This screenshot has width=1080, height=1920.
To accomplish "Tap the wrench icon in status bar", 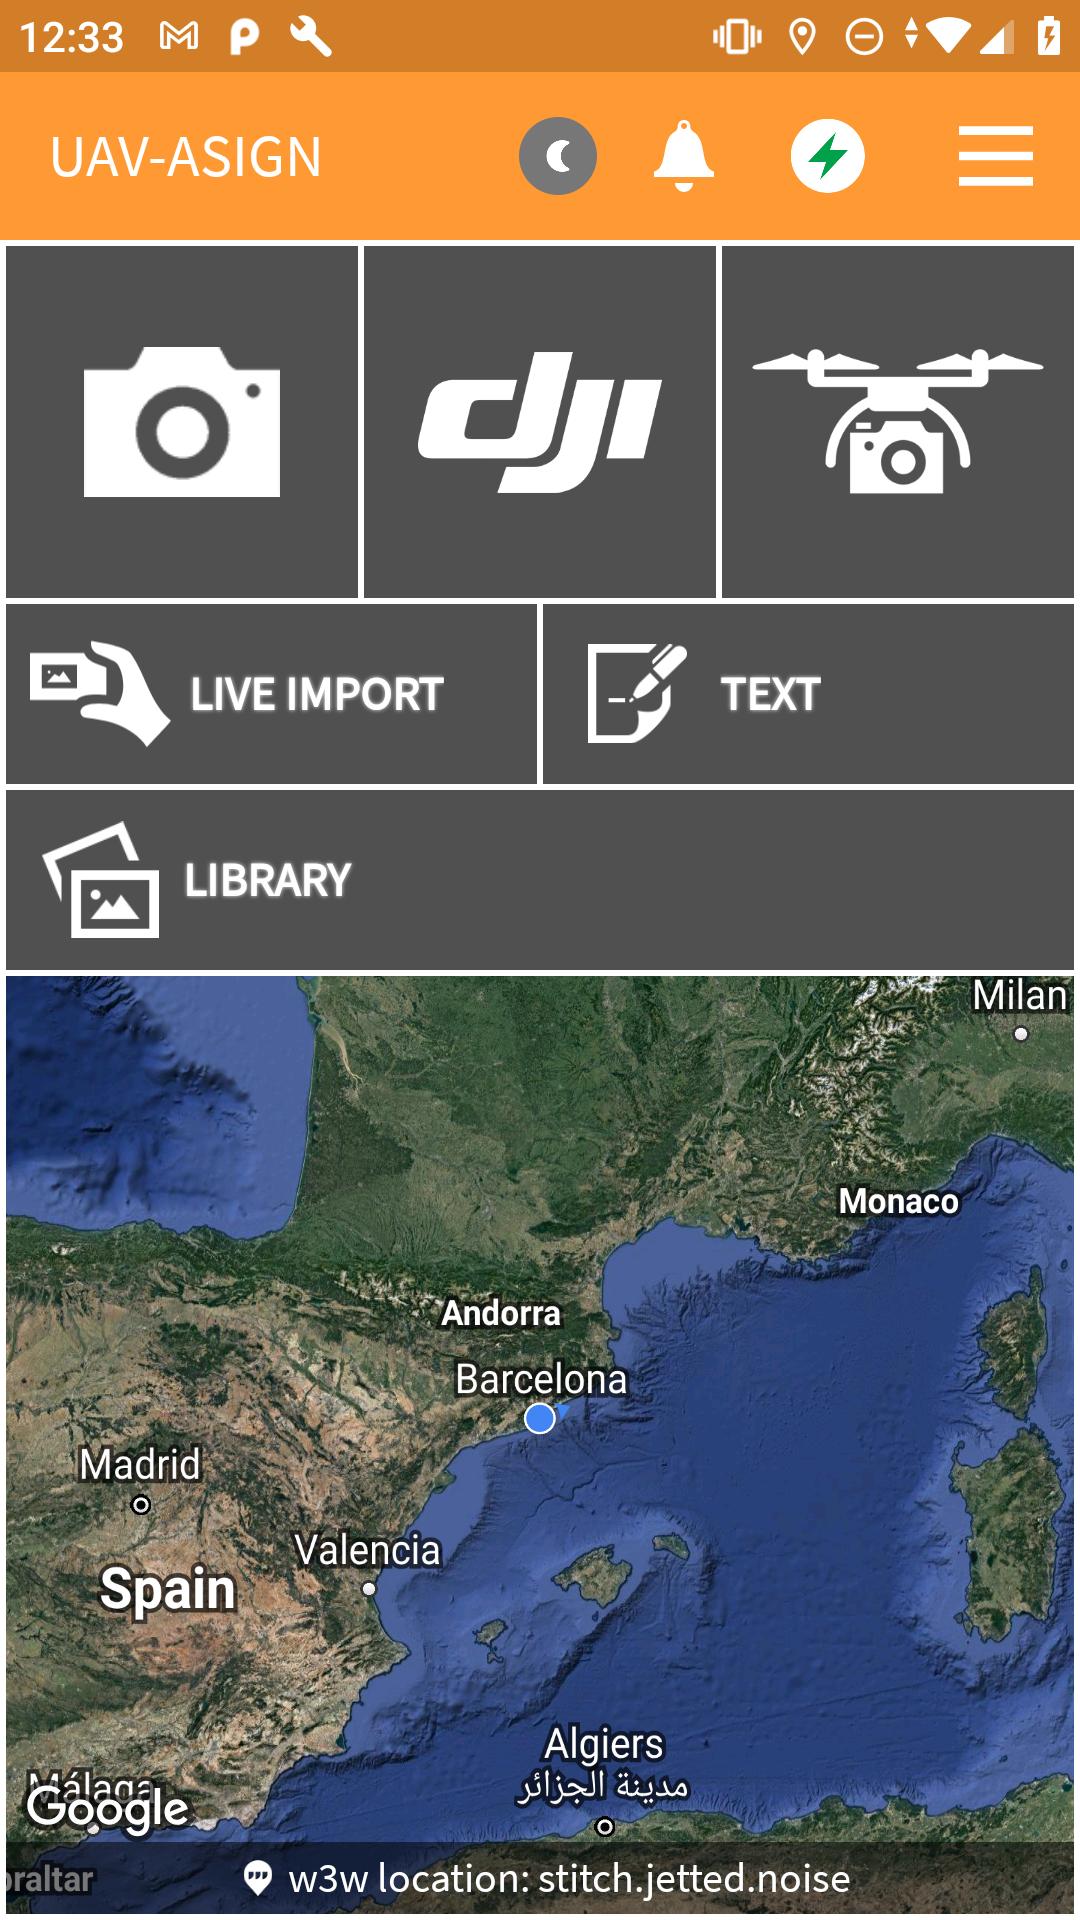I will coord(311,37).
